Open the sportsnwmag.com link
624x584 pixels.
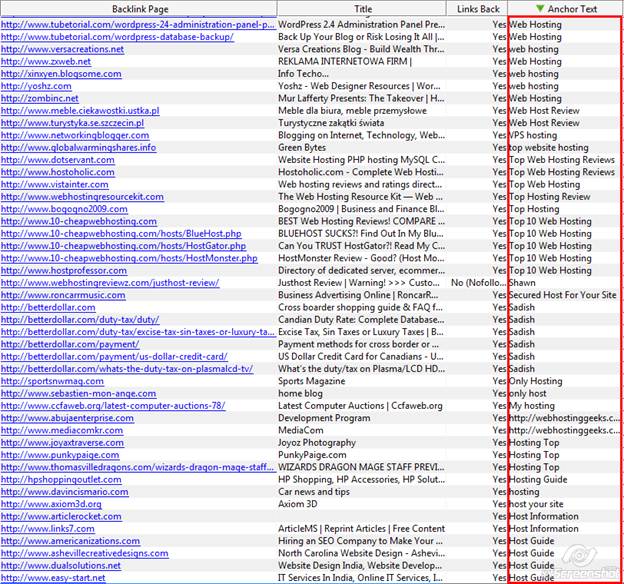(52, 381)
